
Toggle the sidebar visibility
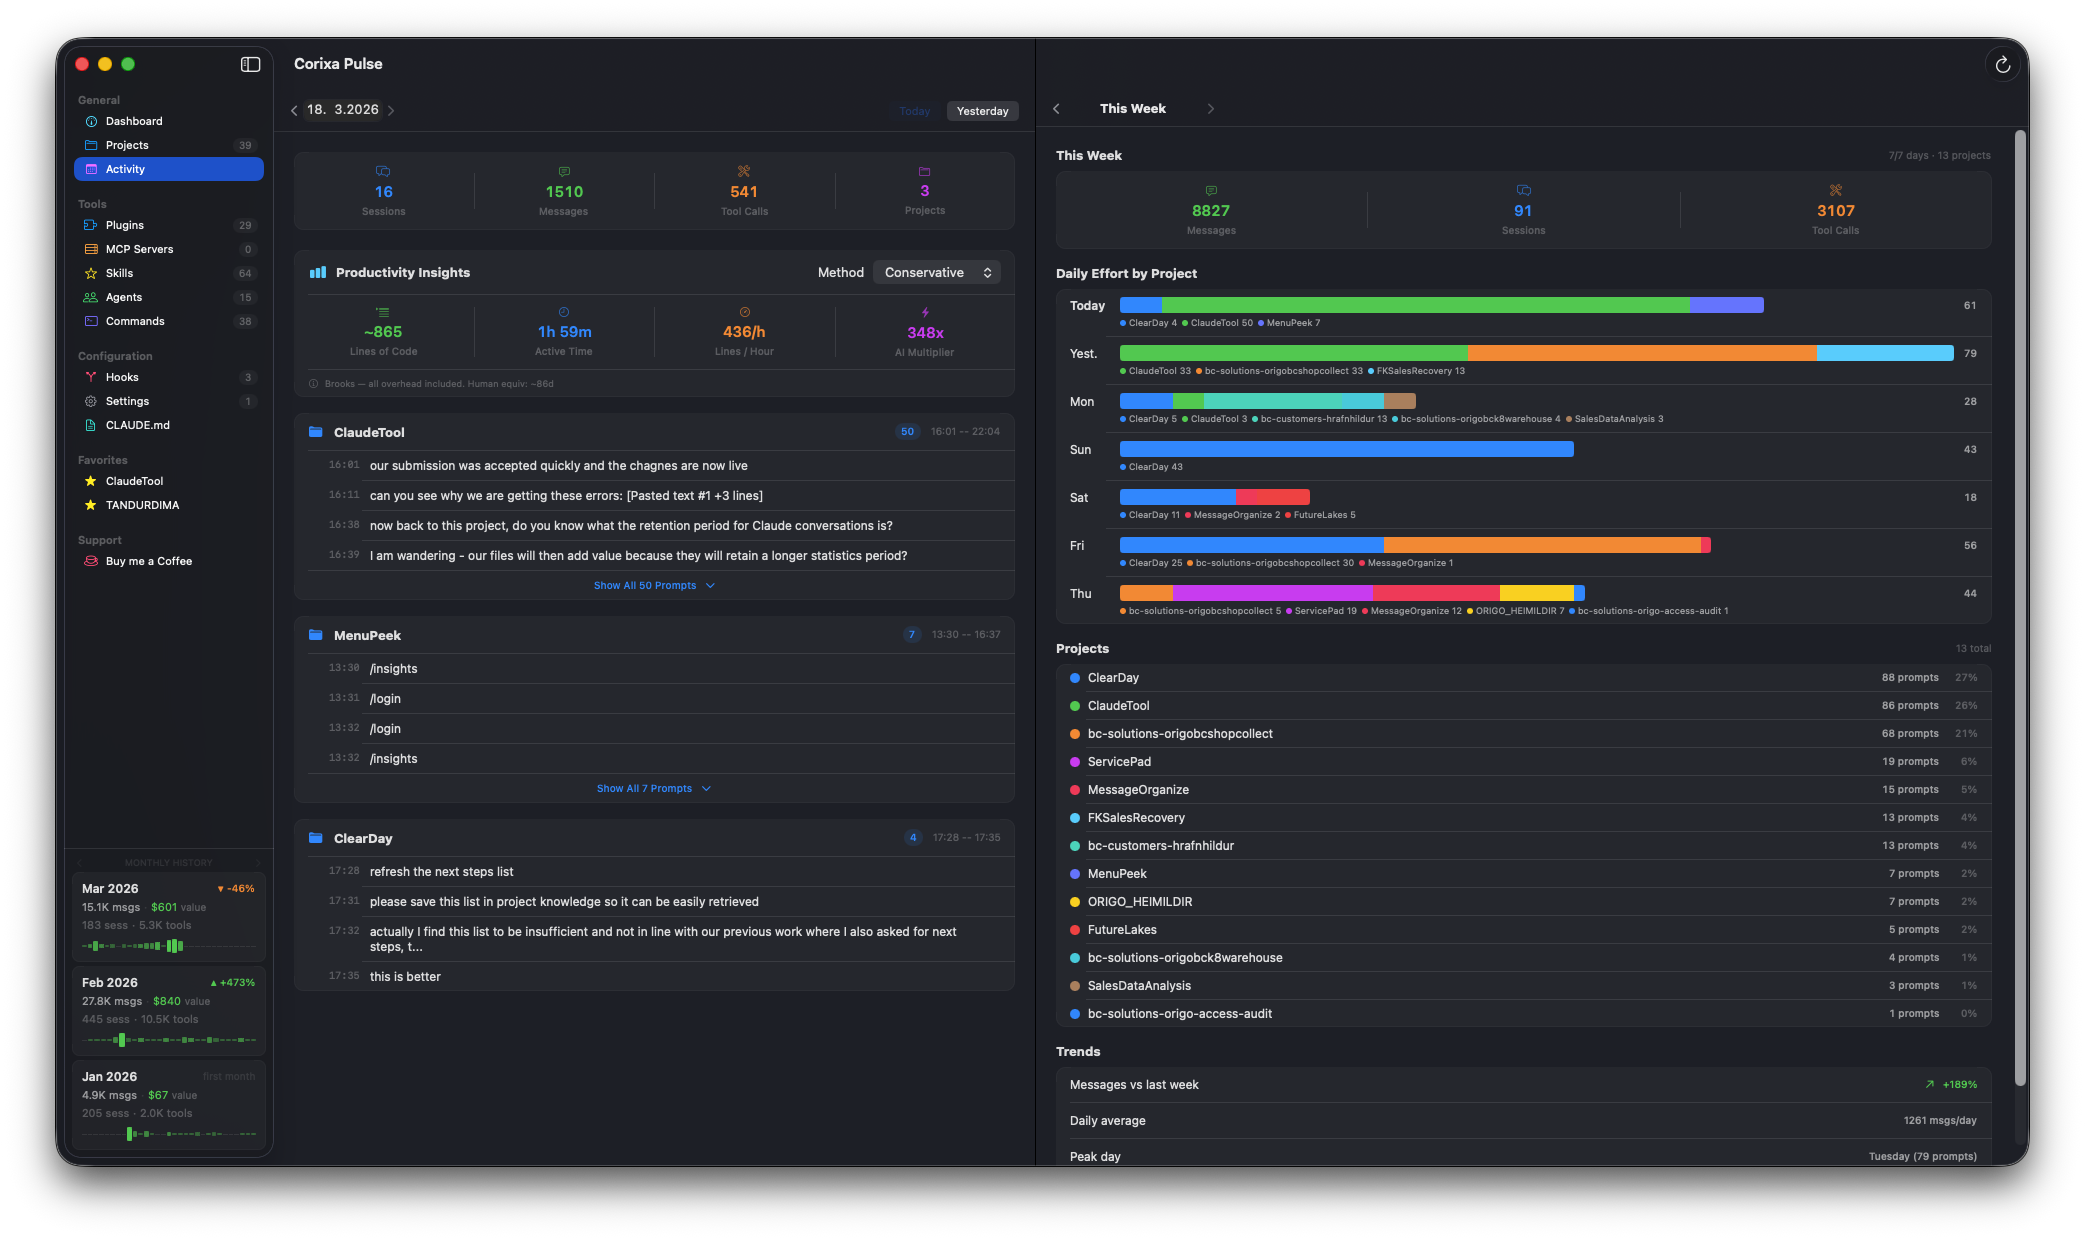click(249, 63)
